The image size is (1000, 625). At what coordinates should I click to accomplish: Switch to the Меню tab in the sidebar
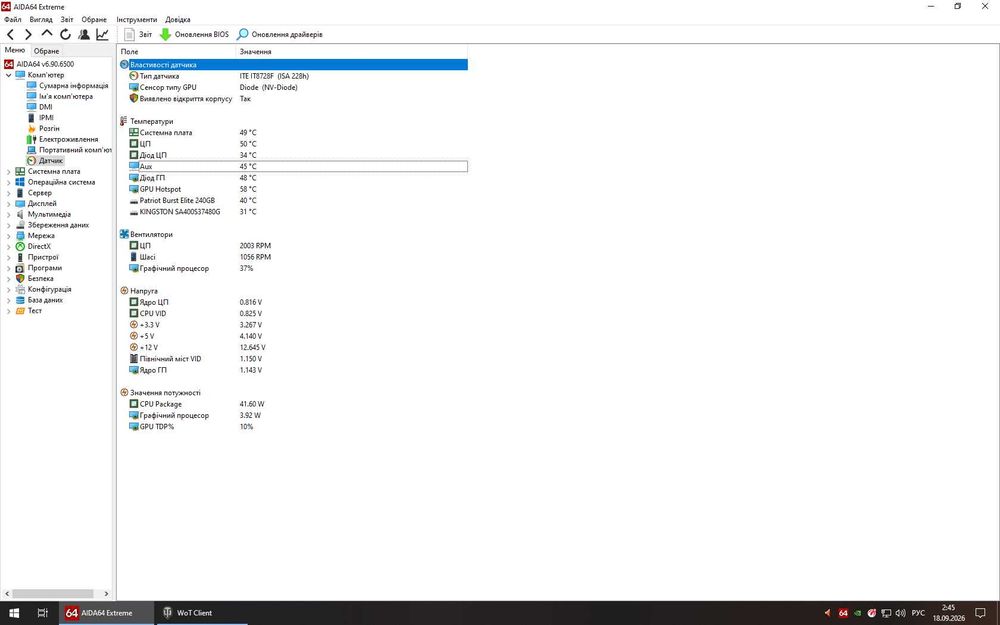15,50
